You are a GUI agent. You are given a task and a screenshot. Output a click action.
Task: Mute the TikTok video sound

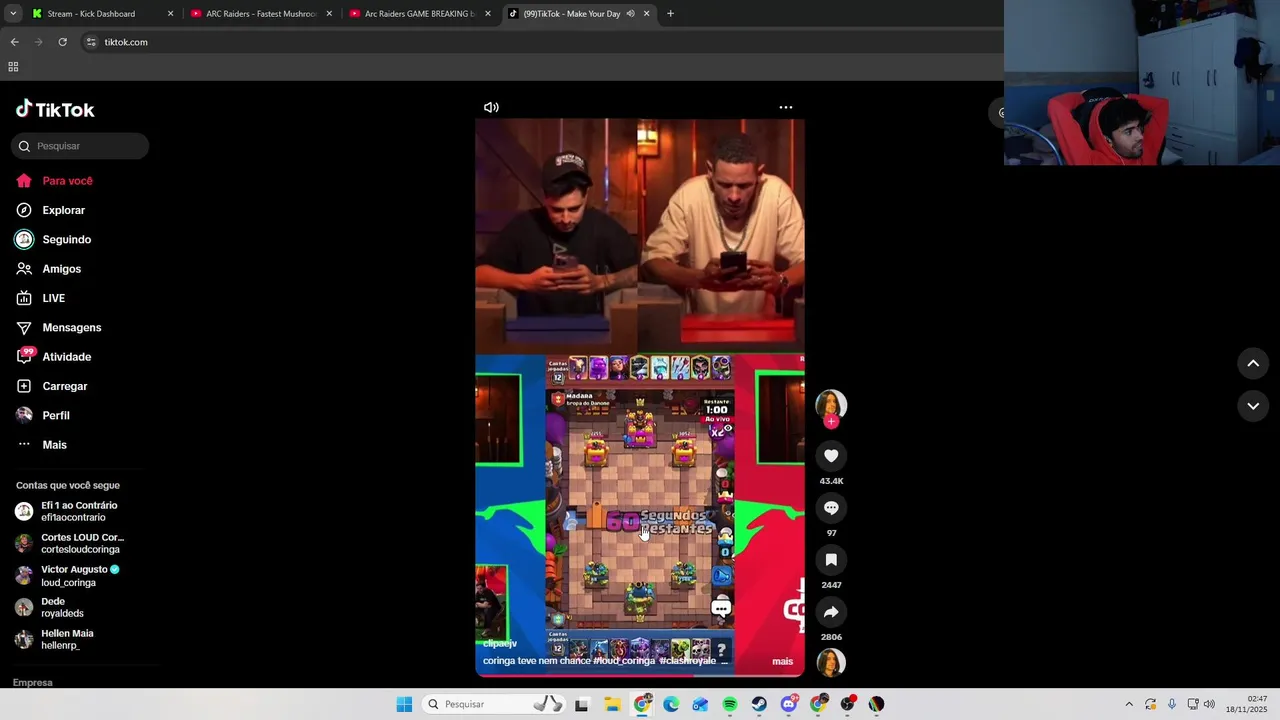pyautogui.click(x=491, y=107)
